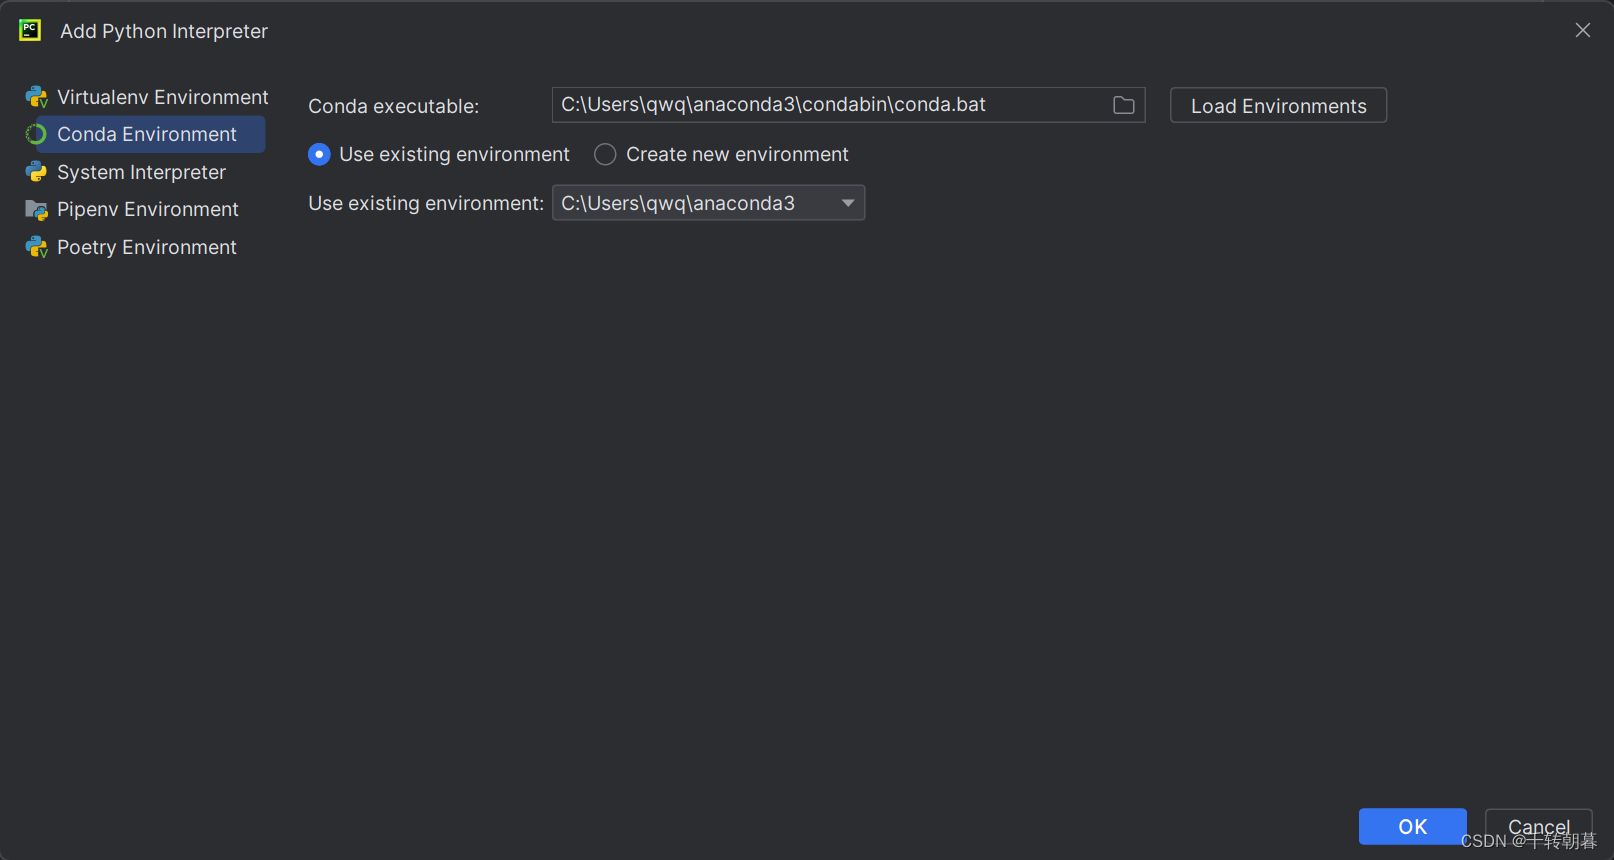Click the 'Add Python Interpreter' title text

point(164,31)
